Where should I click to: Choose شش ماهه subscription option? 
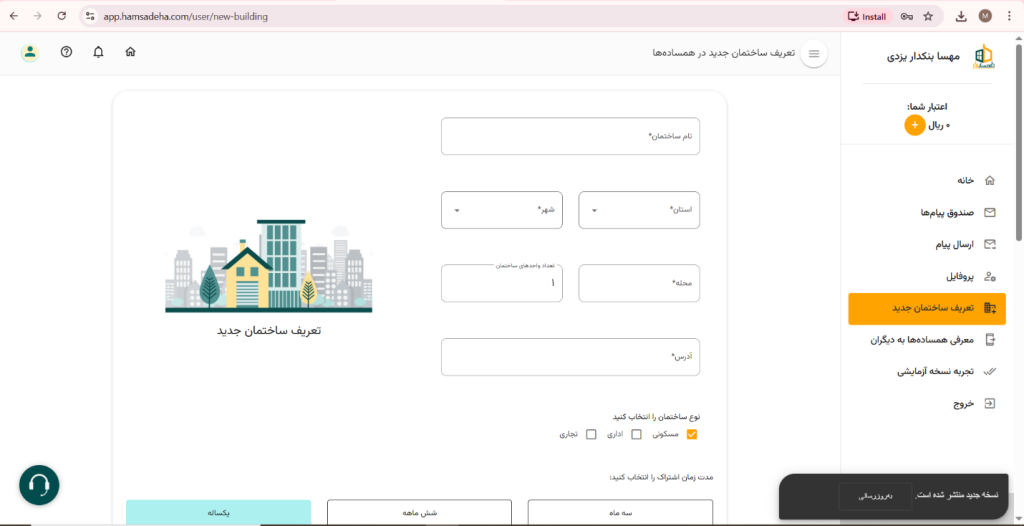tap(419, 512)
